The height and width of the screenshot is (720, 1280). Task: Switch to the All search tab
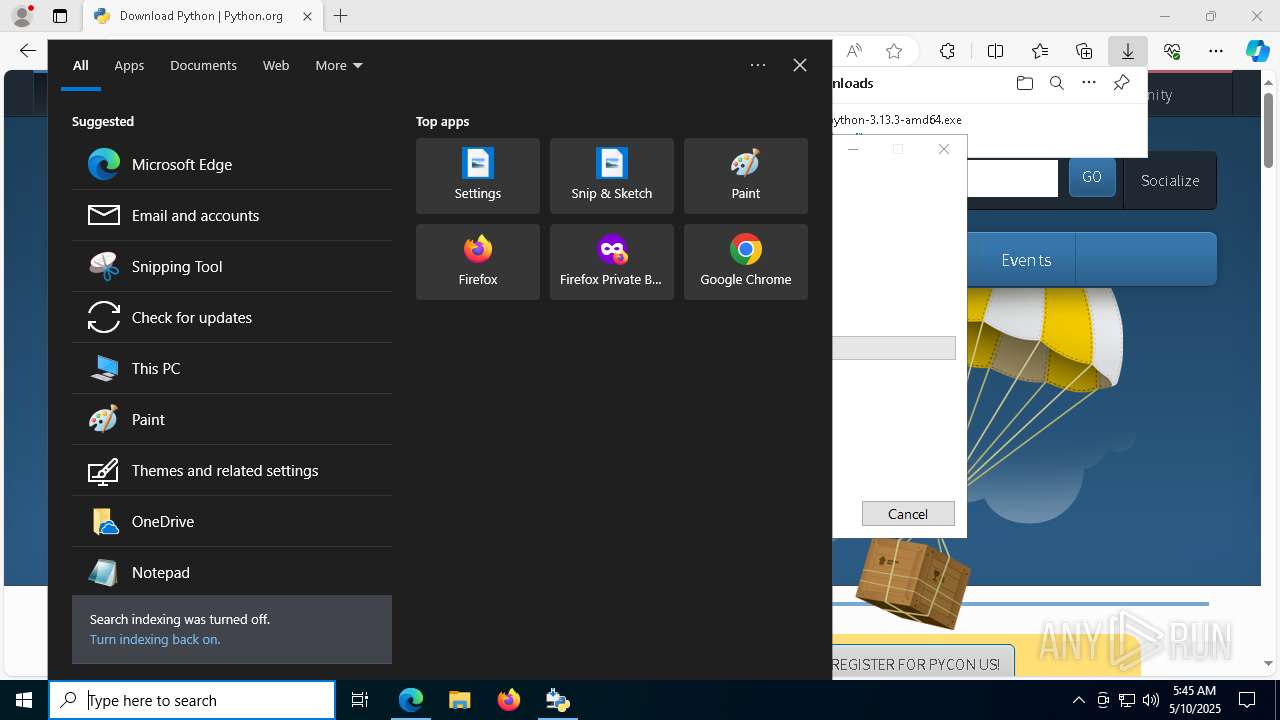pyautogui.click(x=81, y=65)
